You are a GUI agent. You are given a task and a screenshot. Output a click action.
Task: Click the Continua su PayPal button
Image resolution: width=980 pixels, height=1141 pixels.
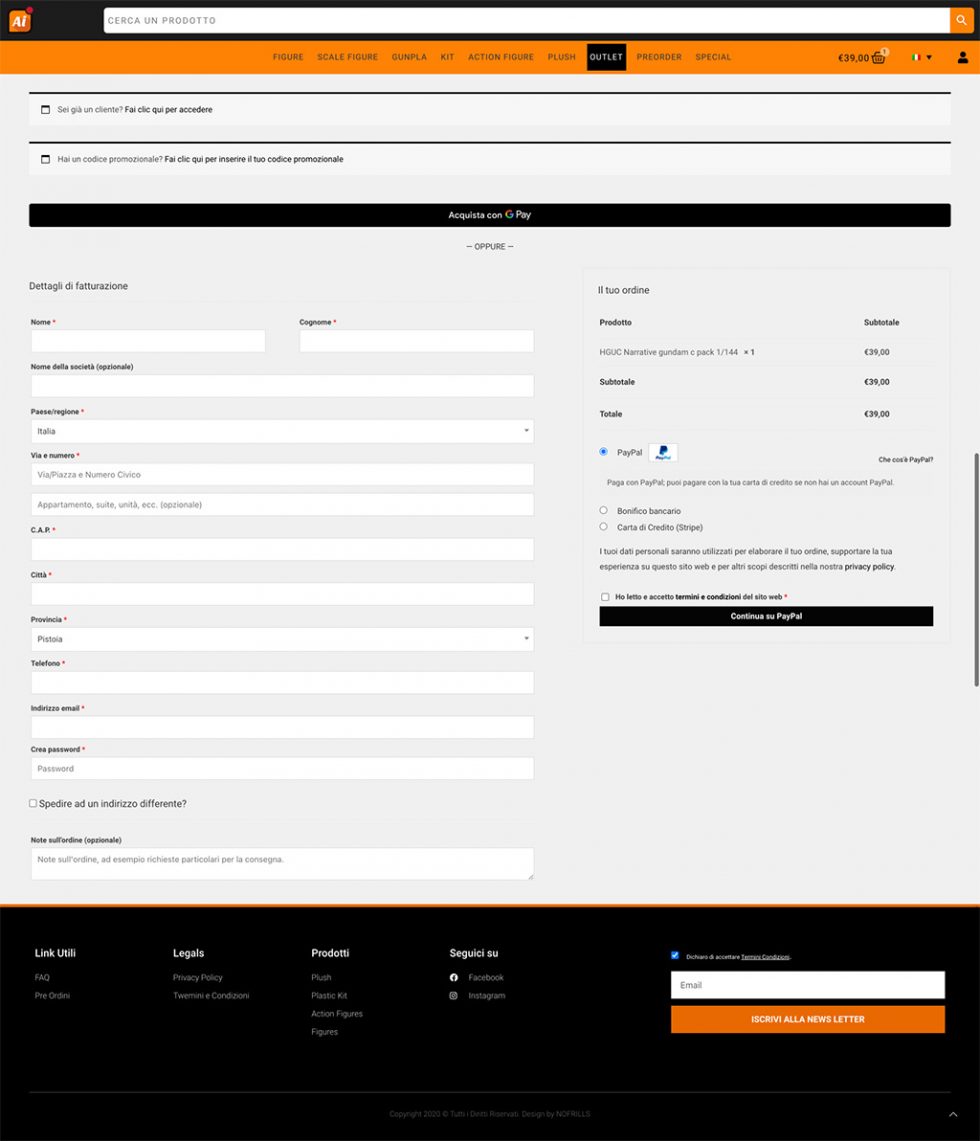point(766,616)
